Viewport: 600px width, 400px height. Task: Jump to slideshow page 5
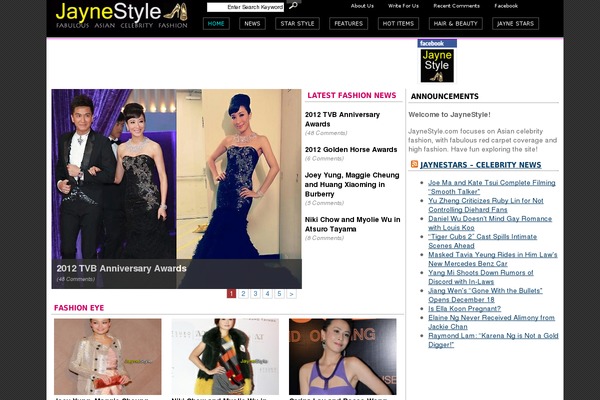279,294
